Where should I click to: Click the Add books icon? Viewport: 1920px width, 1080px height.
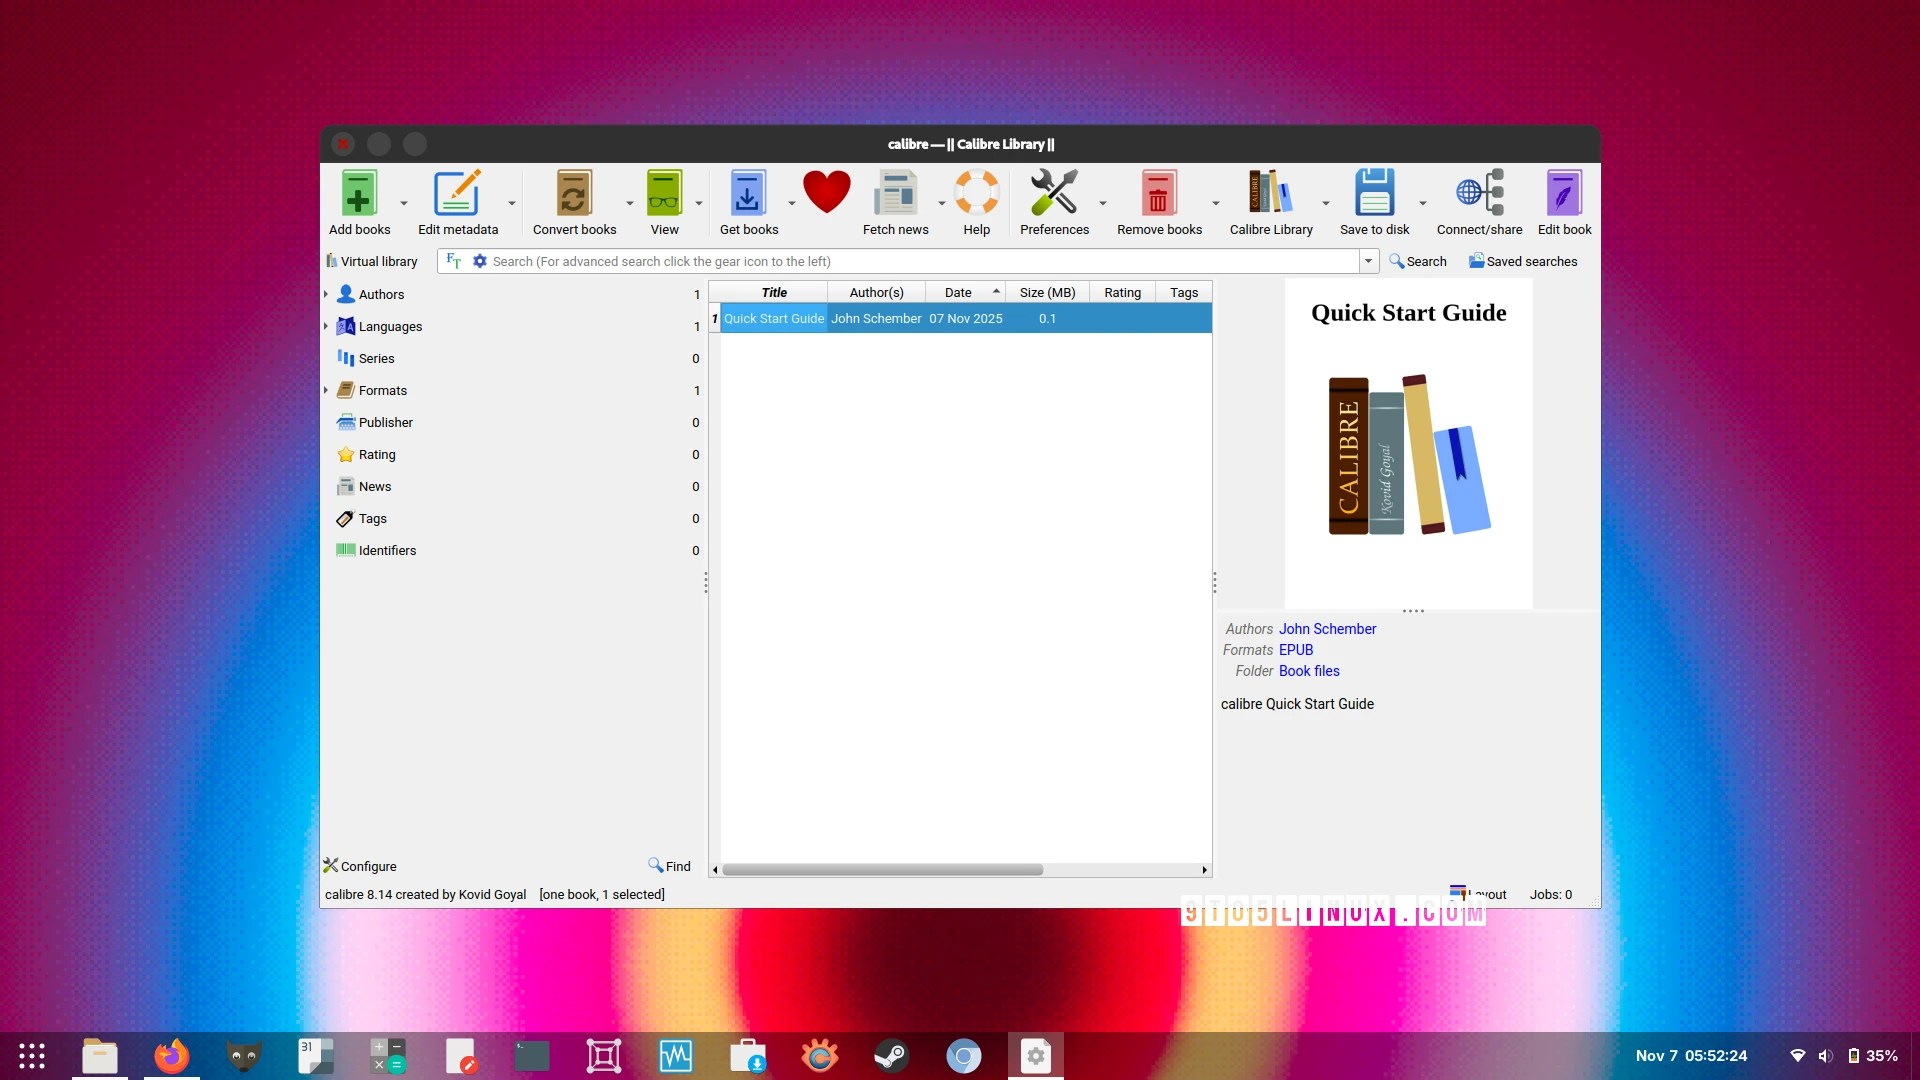[359, 194]
